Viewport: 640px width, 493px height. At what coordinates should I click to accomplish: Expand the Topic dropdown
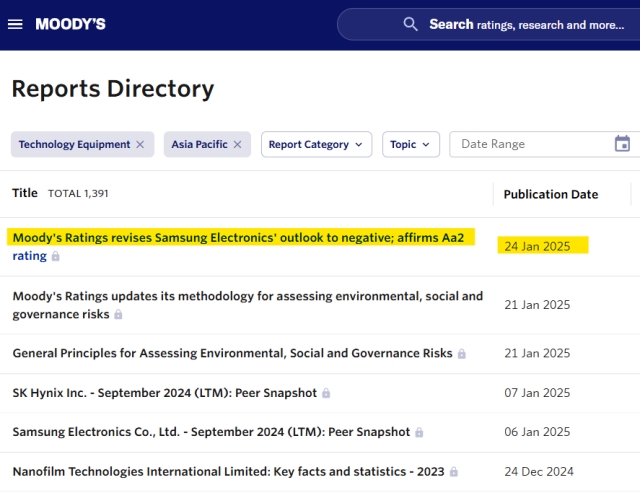point(410,145)
